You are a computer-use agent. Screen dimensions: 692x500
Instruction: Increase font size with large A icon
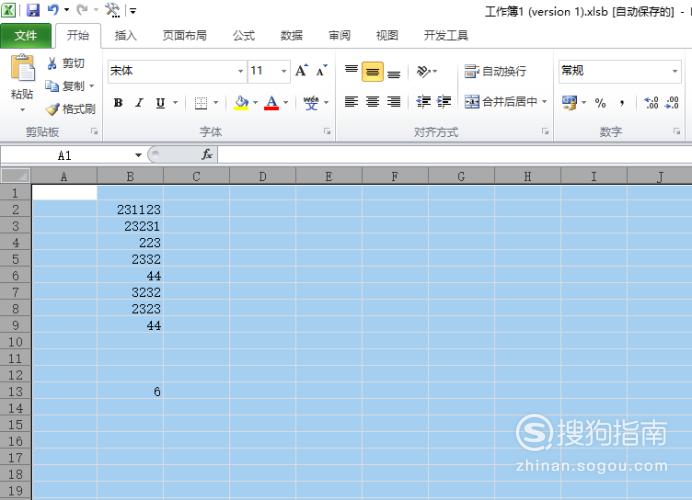[301, 71]
